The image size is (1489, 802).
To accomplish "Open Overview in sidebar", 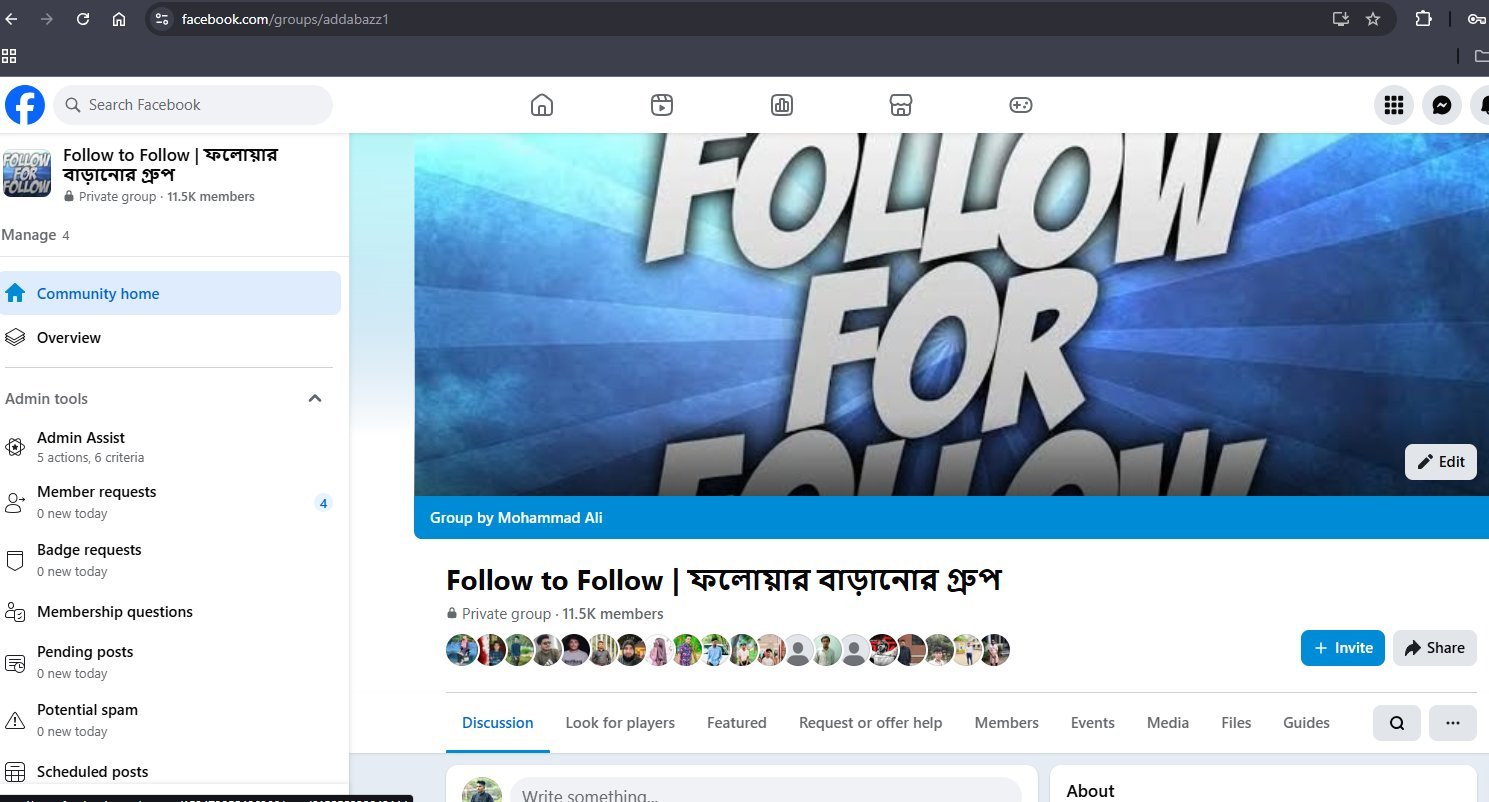I will 170,338.
